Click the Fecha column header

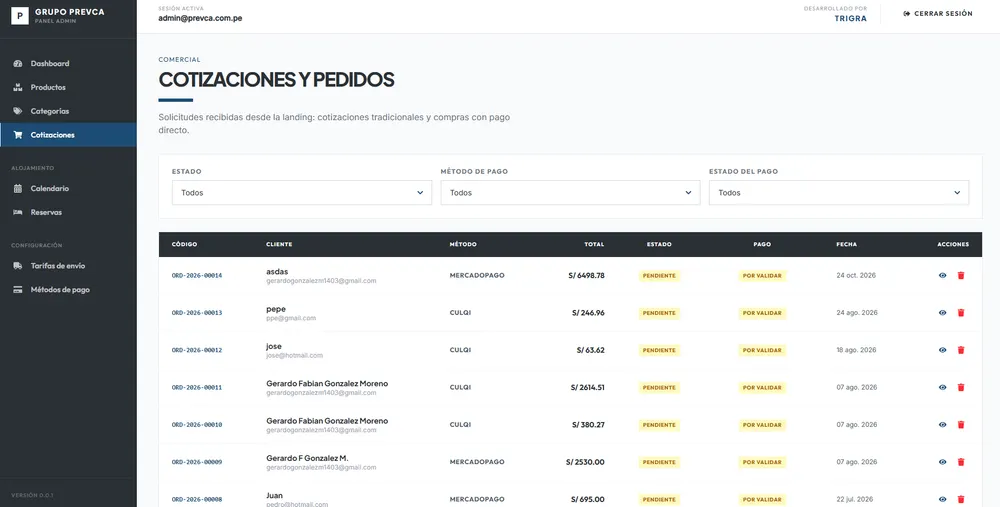(x=846, y=244)
